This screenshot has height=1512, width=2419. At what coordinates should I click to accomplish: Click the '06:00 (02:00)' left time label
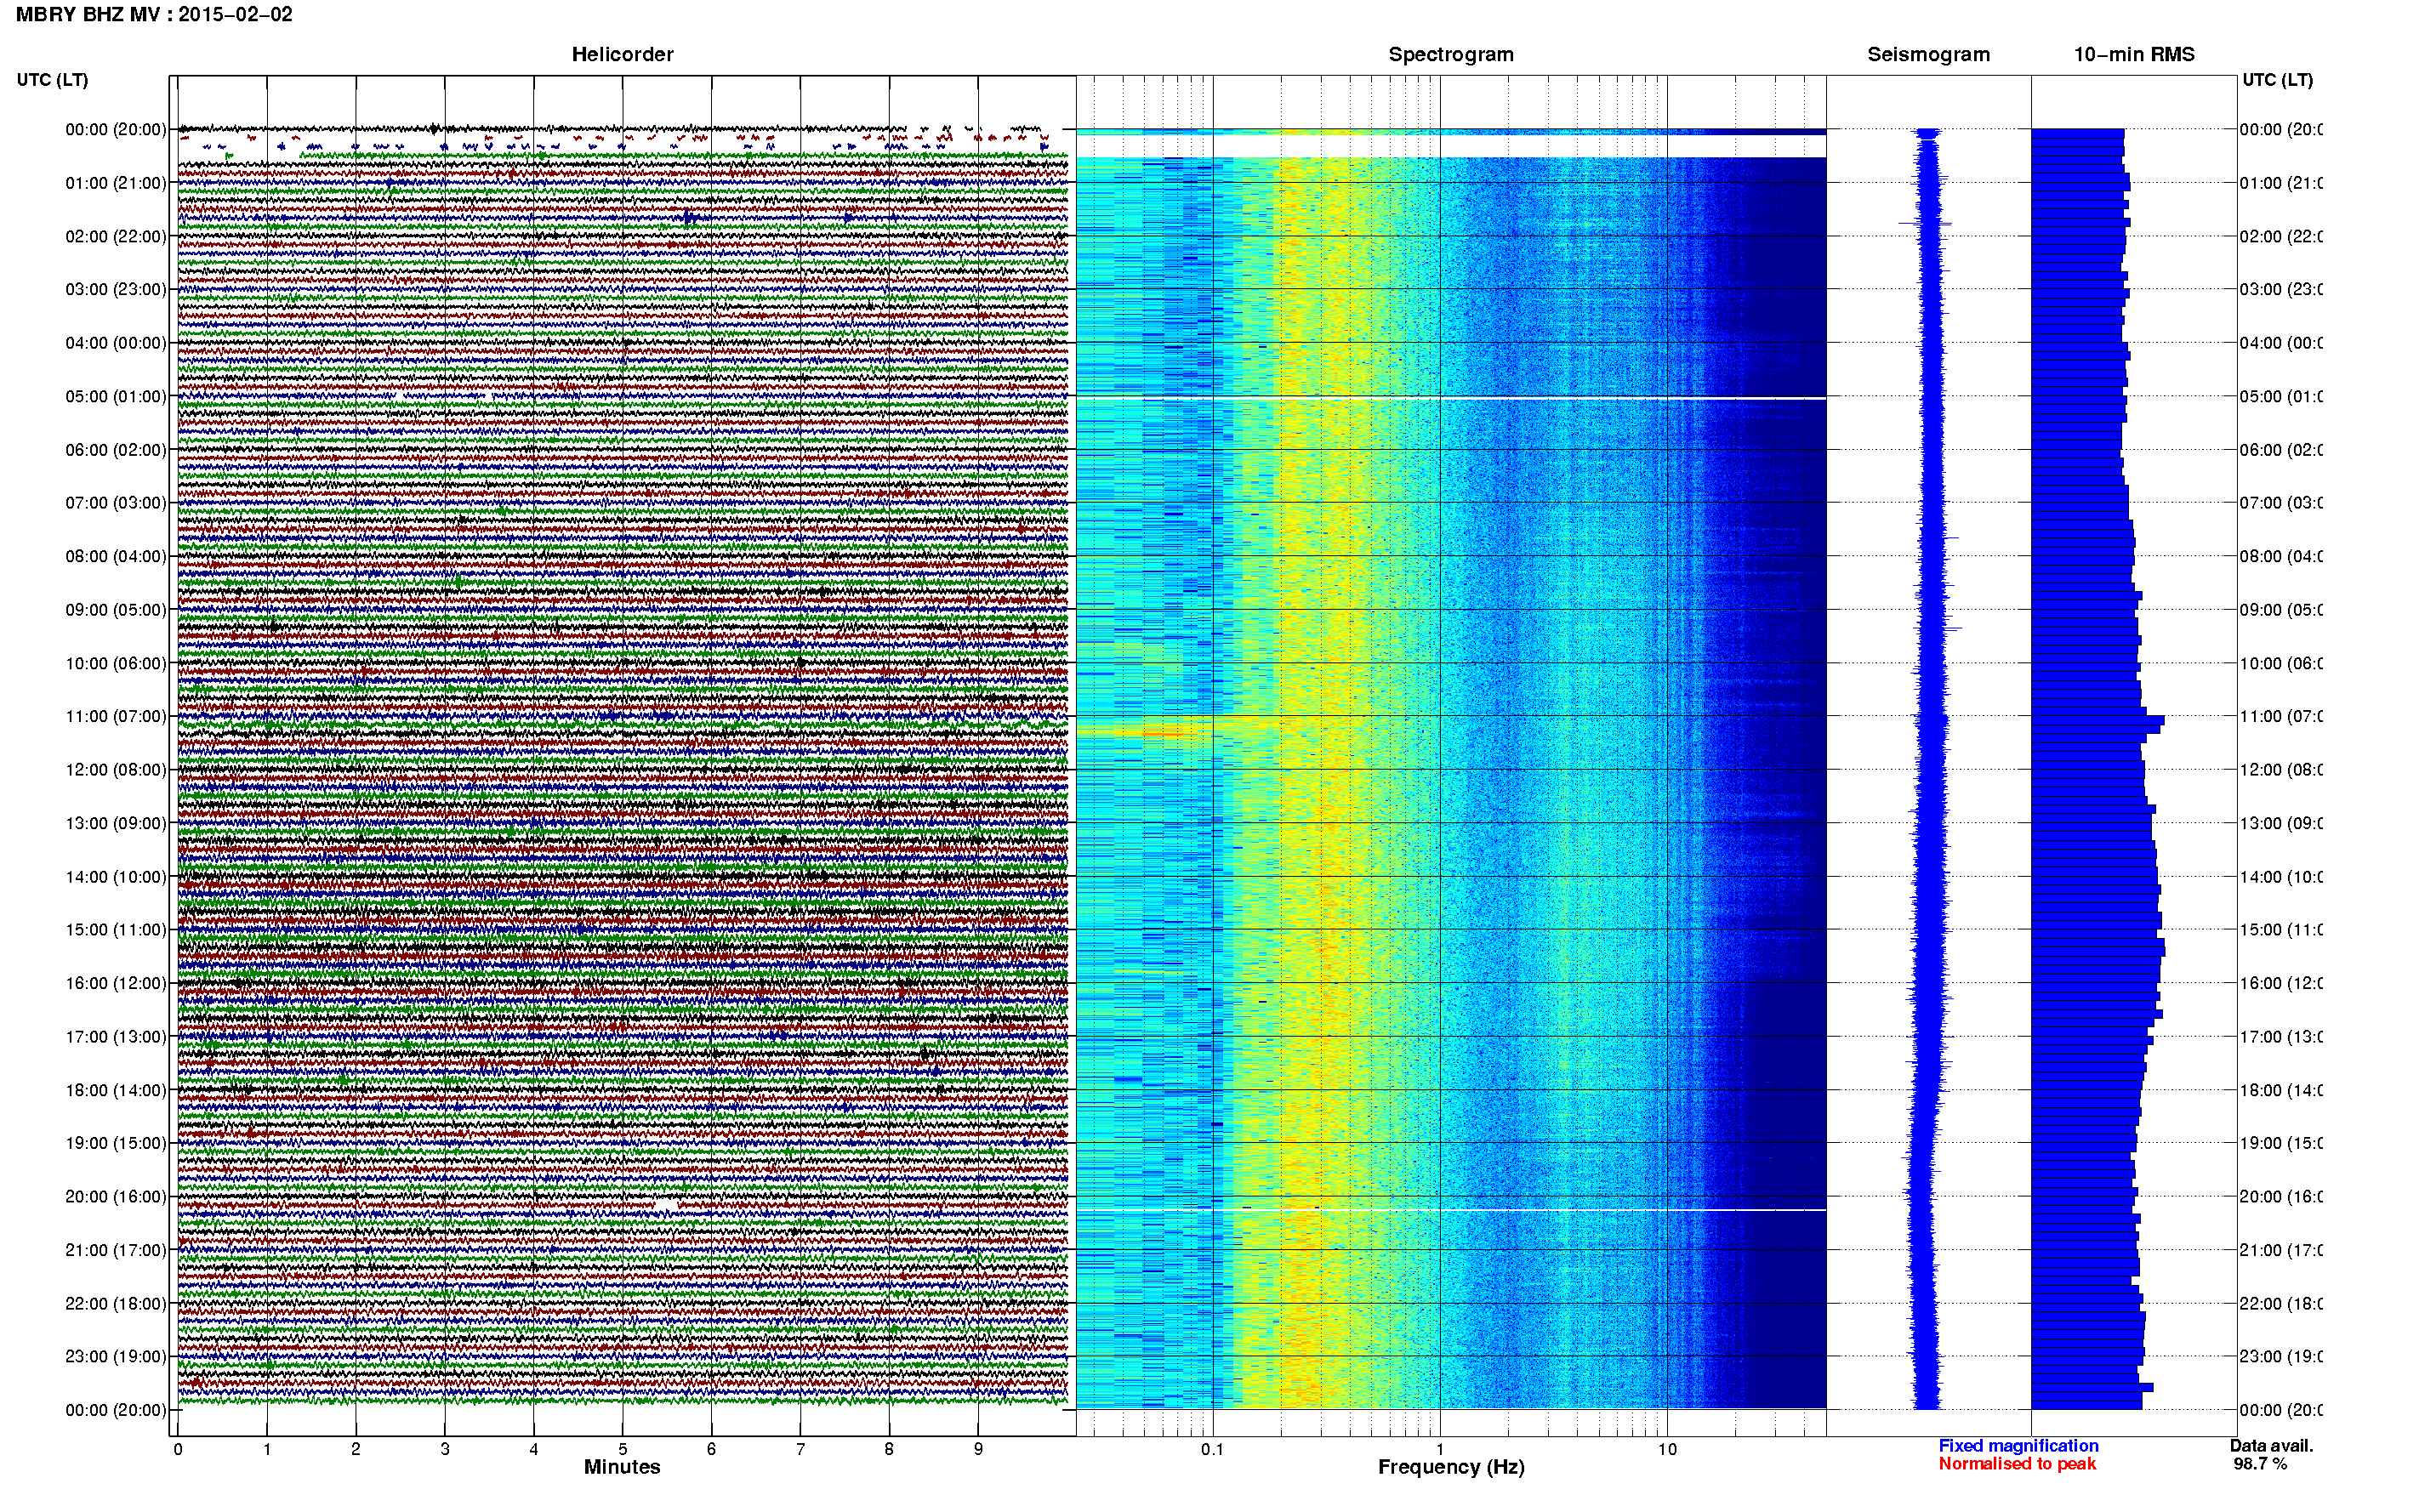click(116, 449)
